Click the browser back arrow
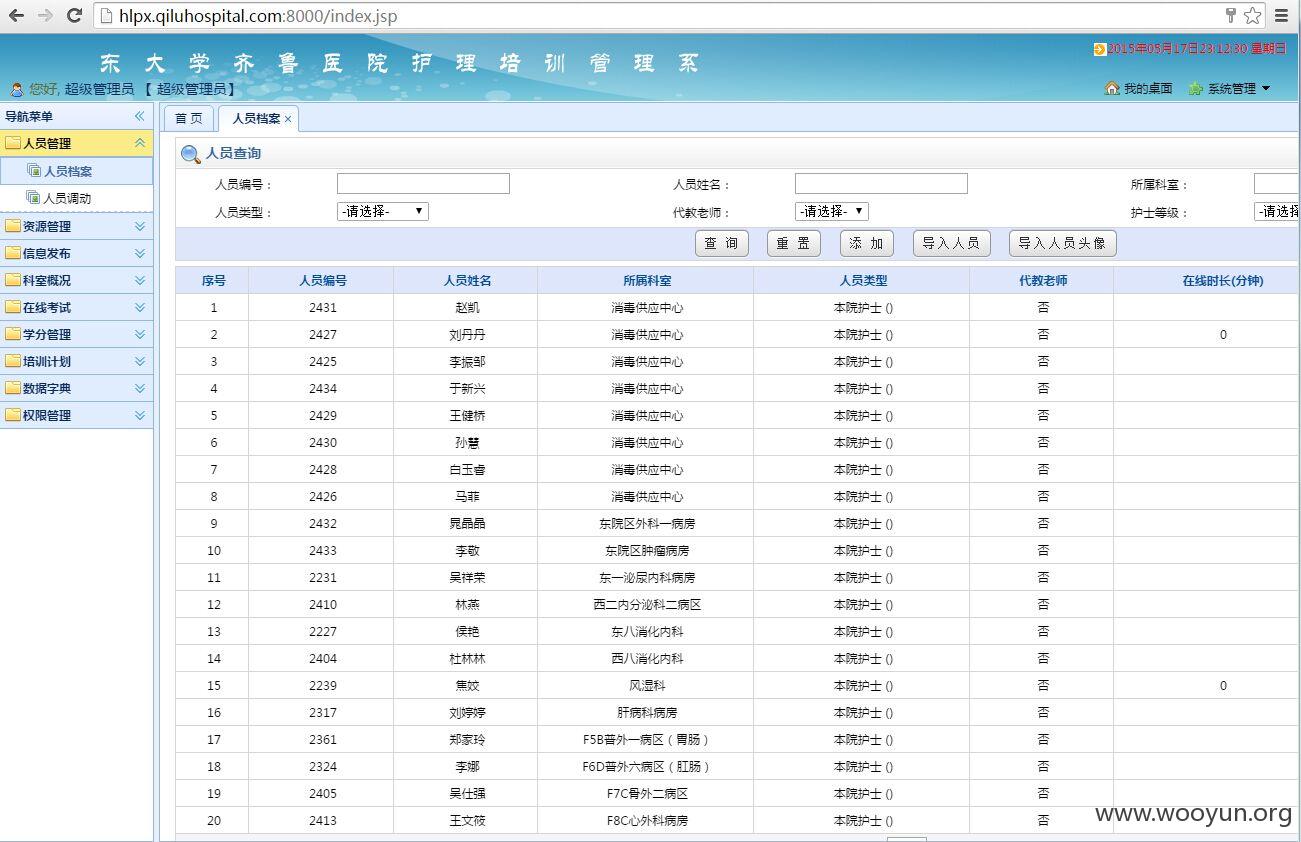The width and height of the screenshot is (1301, 842). (x=16, y=15)
